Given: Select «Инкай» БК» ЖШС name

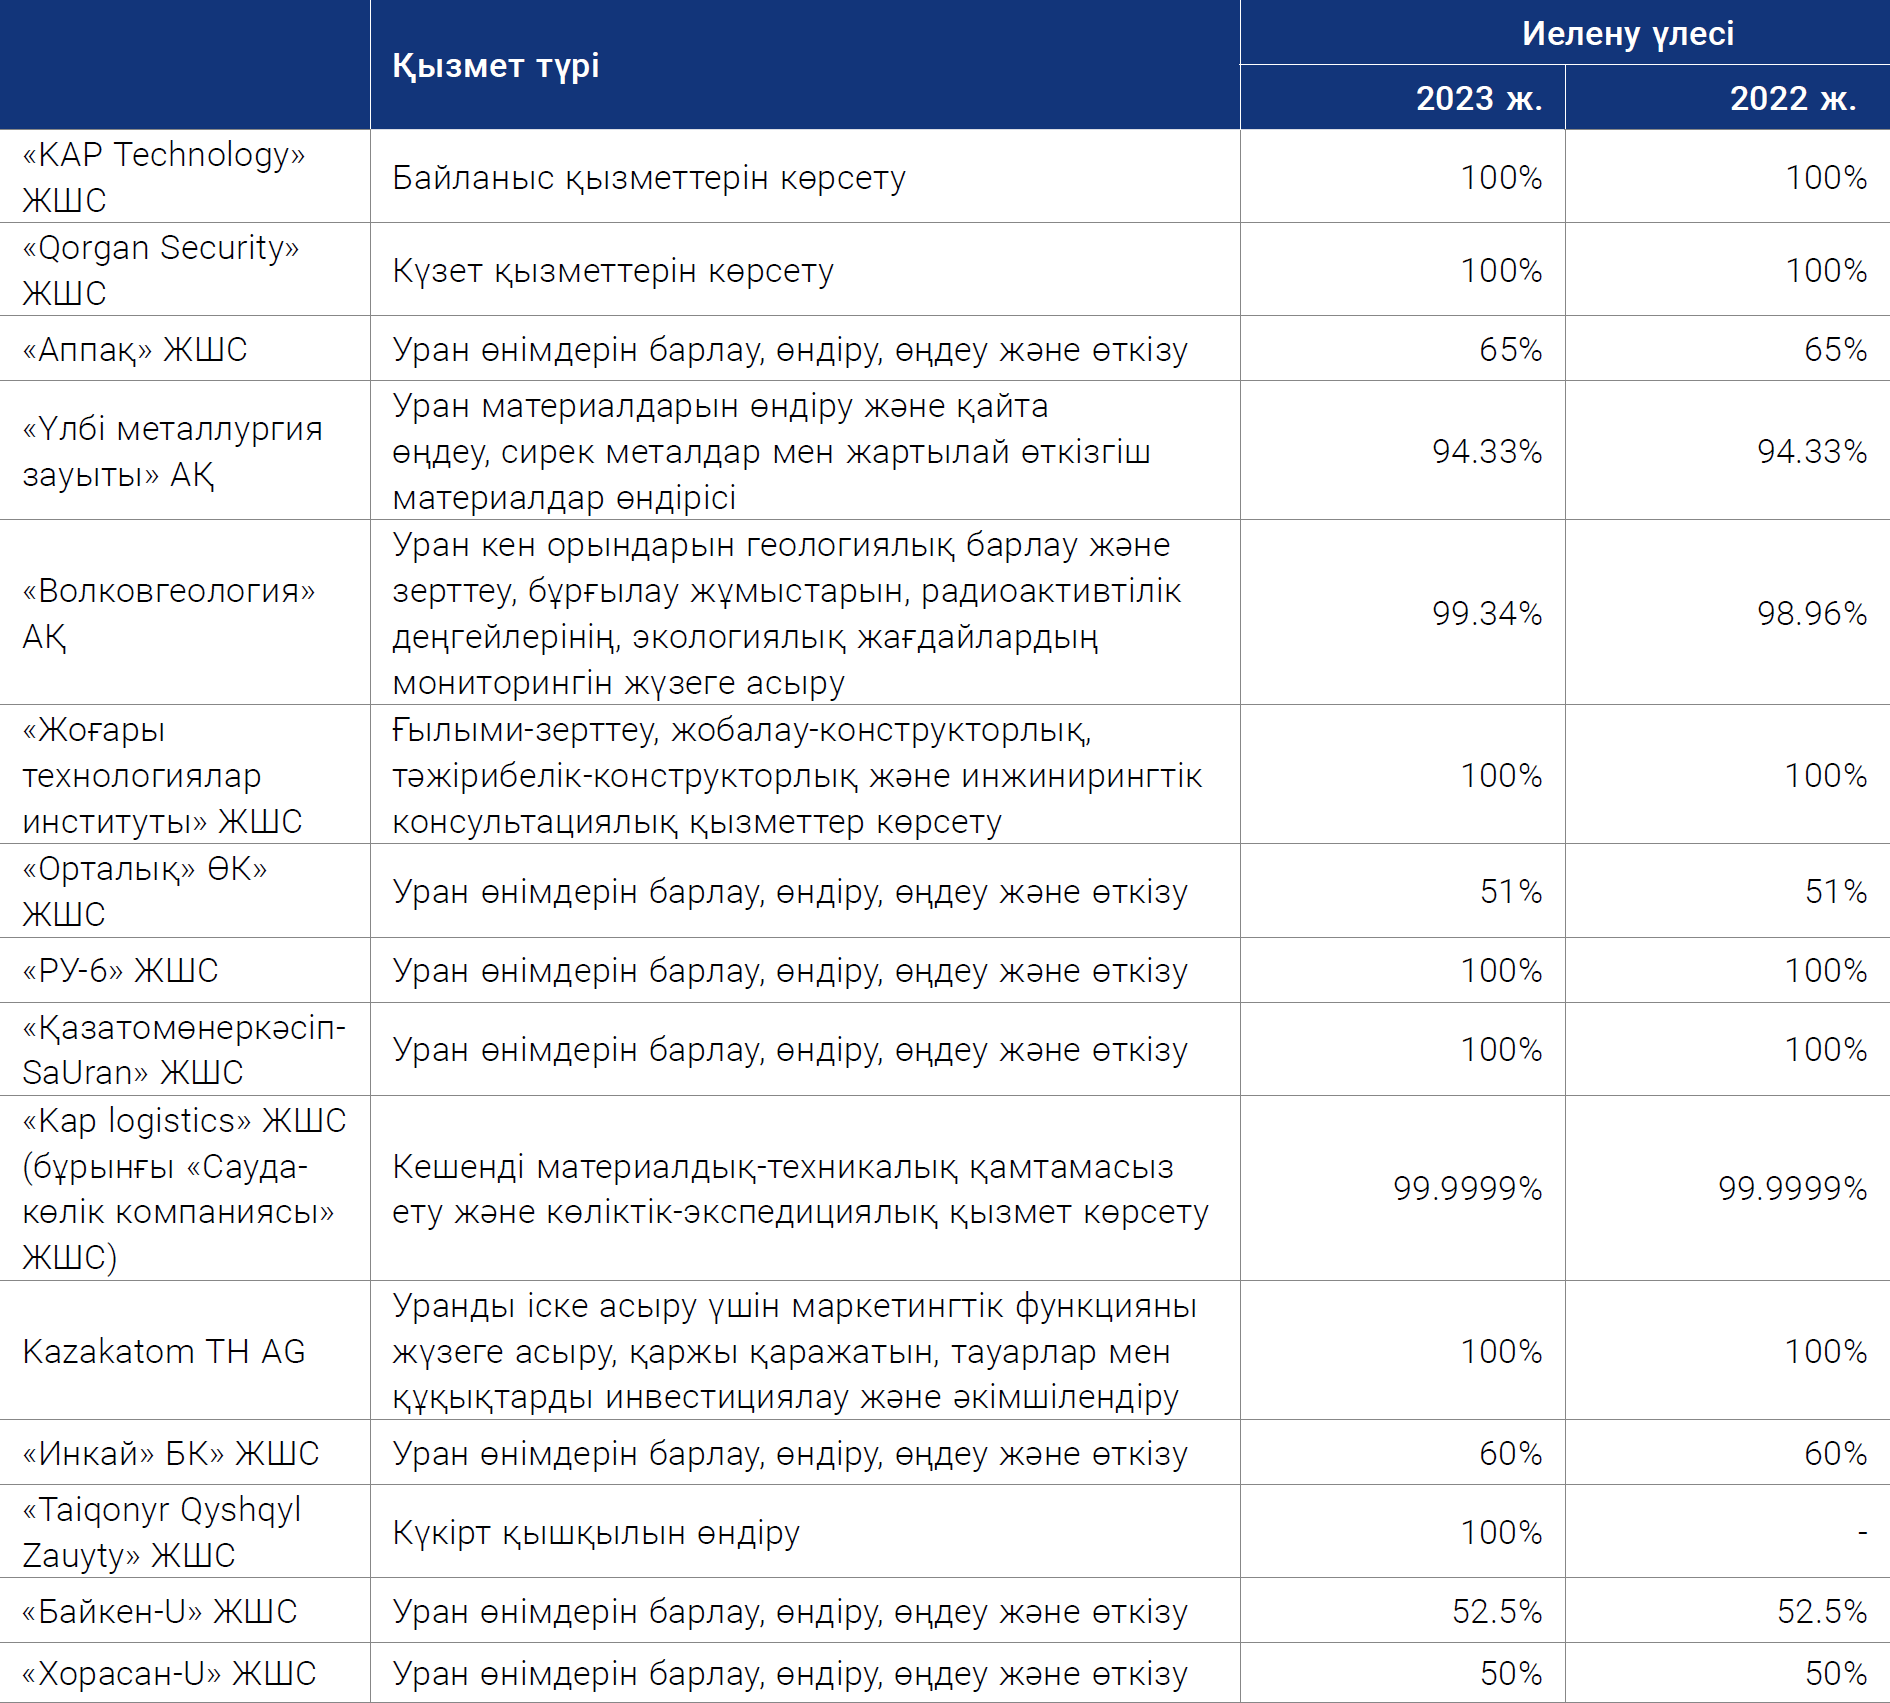Looking at the screenshot, I should tap(171, 1453).
